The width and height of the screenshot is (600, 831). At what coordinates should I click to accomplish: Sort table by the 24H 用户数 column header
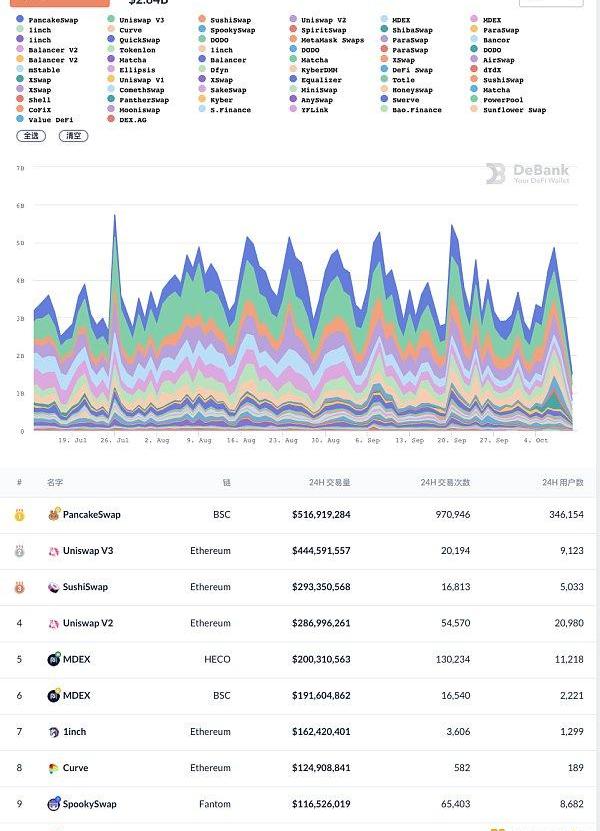click(x=562, y=483)
